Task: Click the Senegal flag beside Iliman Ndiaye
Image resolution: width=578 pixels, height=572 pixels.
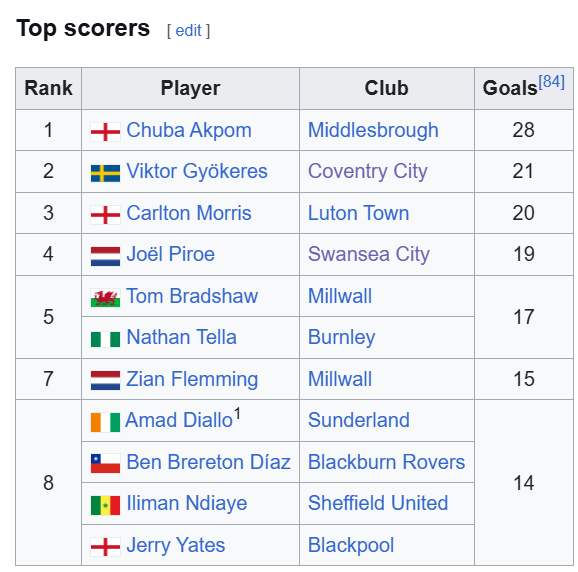Action: [105, 505]
